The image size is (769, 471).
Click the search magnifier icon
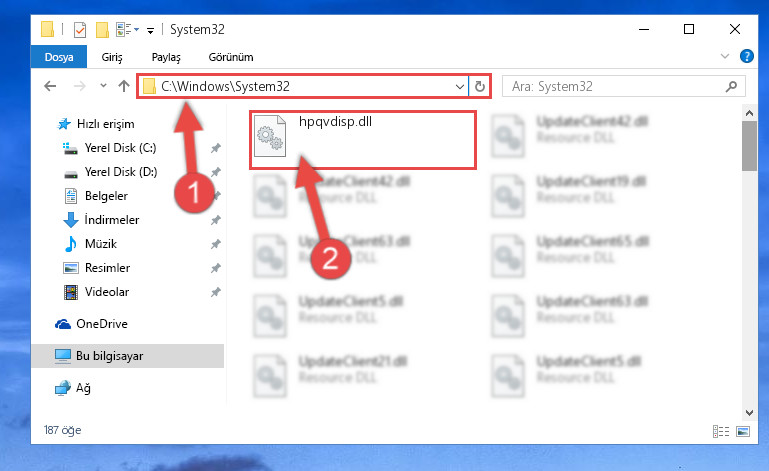(731, 86)
